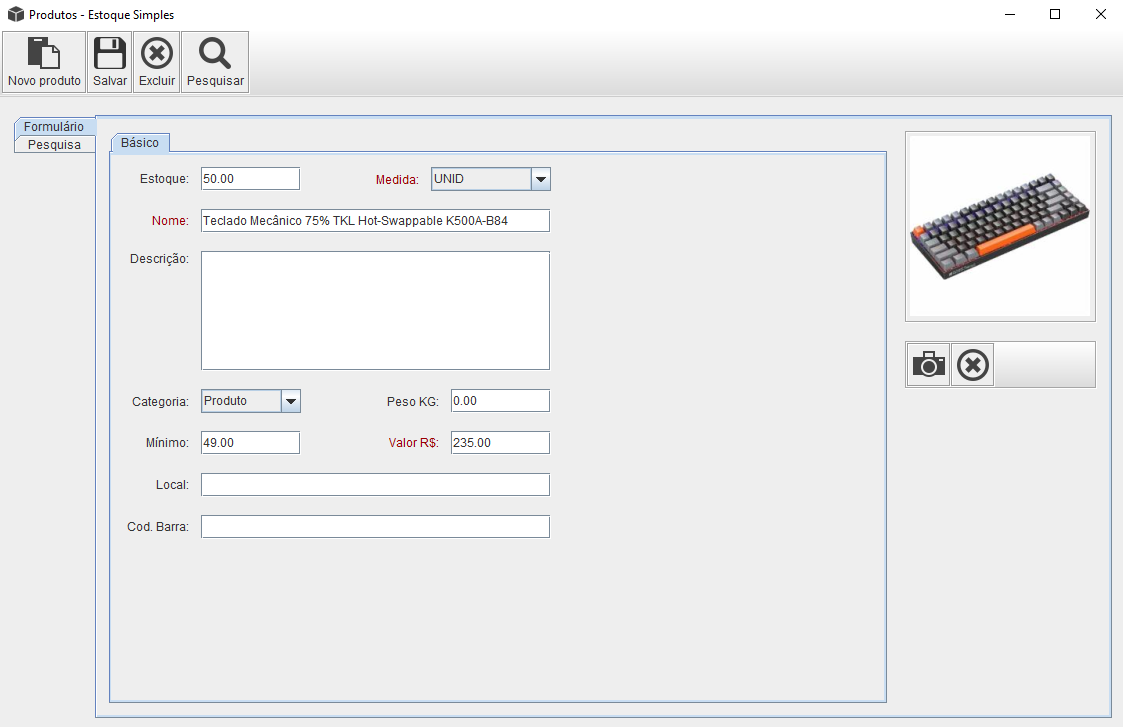The image size is (1123, 727).
Task: Select the UNID combo box value
Action: (x=481, y=179)
